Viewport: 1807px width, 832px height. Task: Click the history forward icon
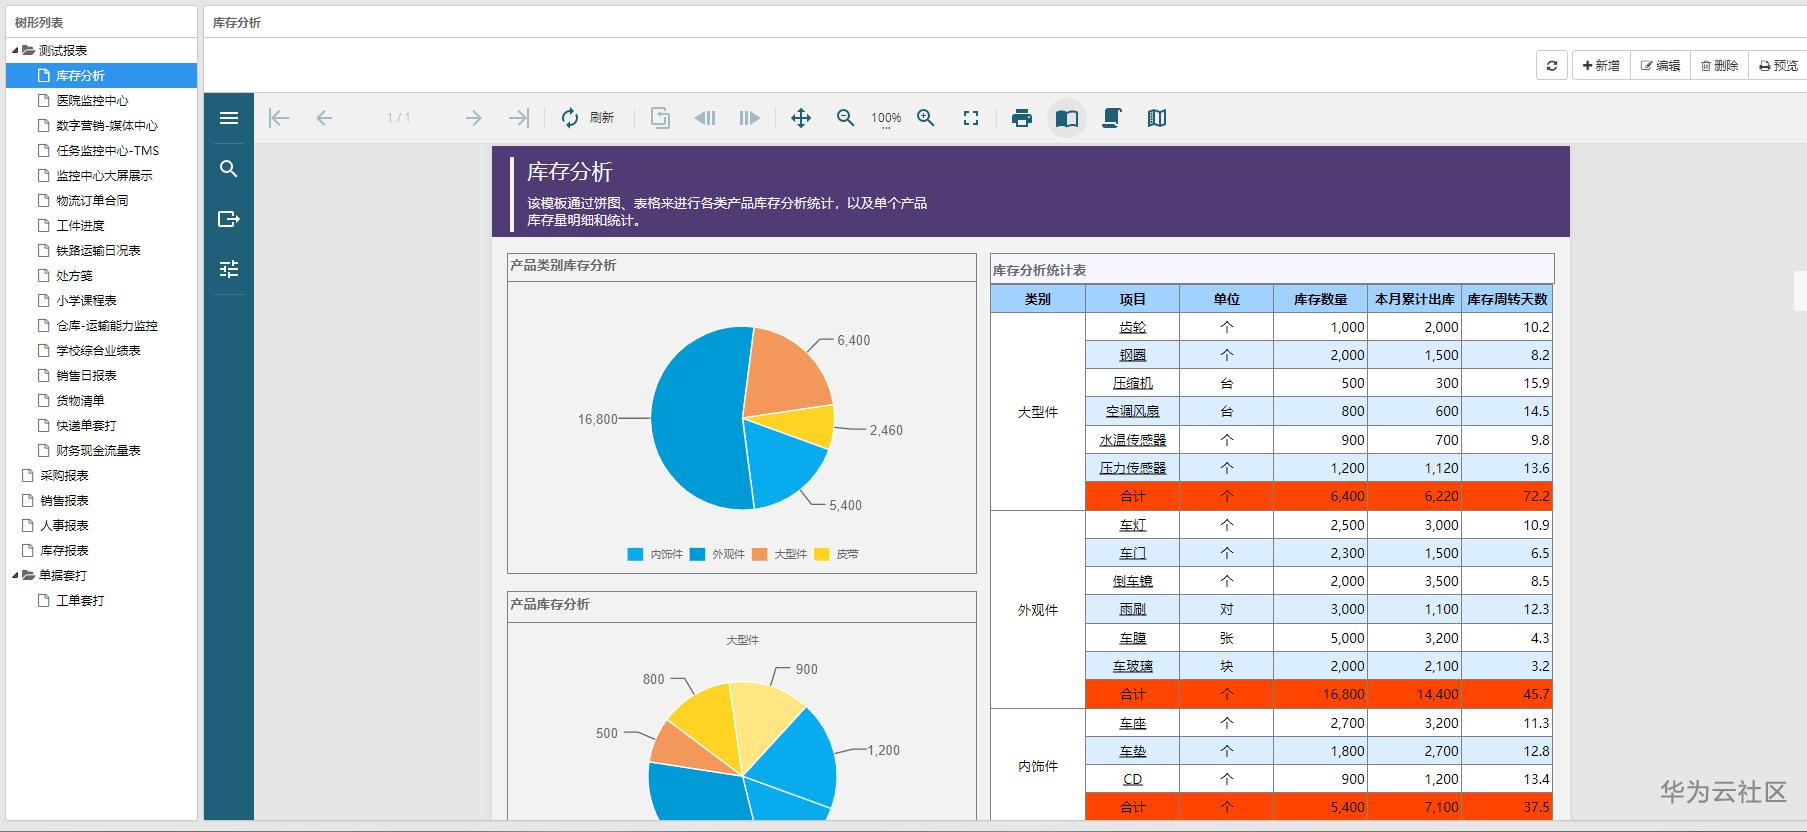pos(749,118)
